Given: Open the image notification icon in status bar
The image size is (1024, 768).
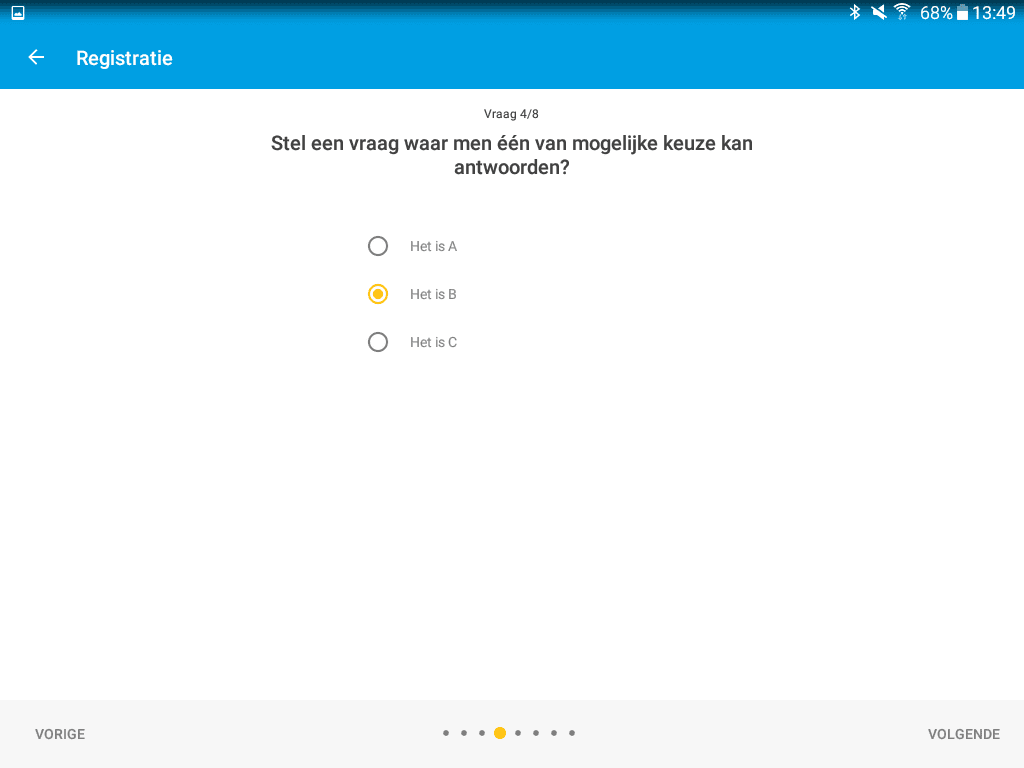Looking at the screenshot, I should 18,13.
